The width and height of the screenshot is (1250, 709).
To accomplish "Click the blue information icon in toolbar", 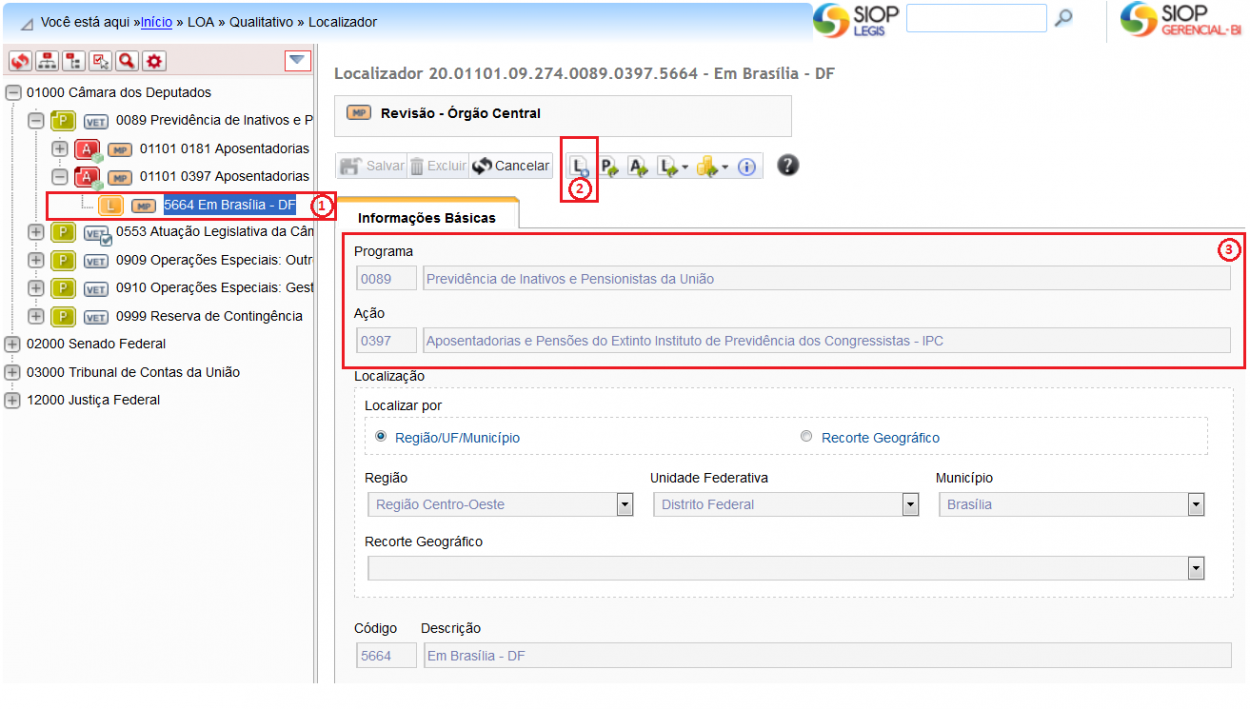I will tap(746, 167).
